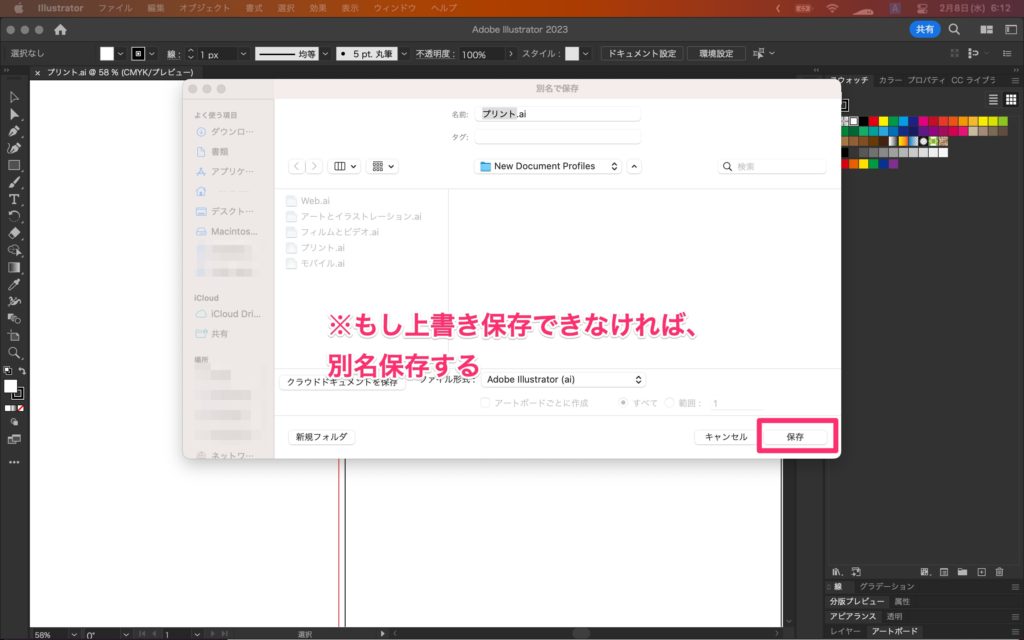Open the Adobe Illustrator (ai) format dropdown
1024x640 pixels.
click(x=563, y=380)
